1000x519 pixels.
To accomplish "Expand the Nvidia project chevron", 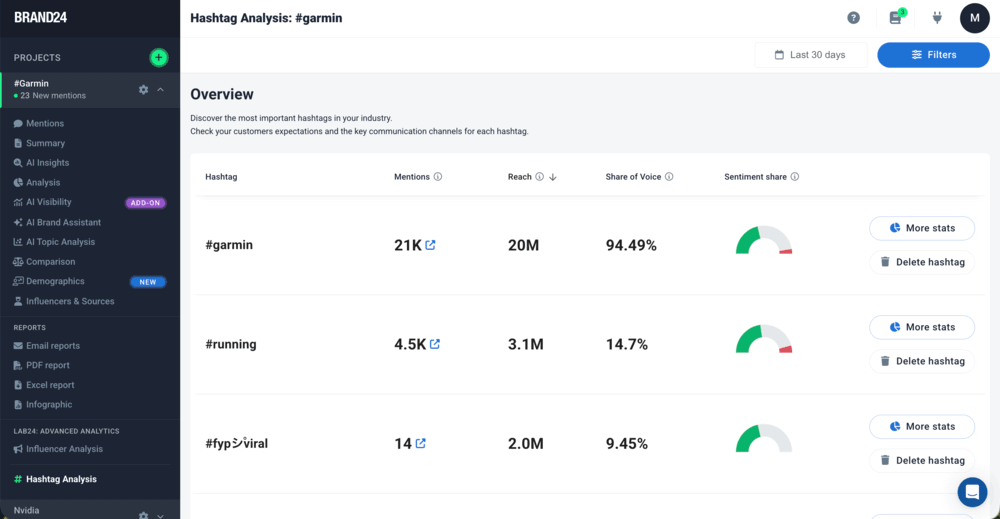I will (161, 515).
